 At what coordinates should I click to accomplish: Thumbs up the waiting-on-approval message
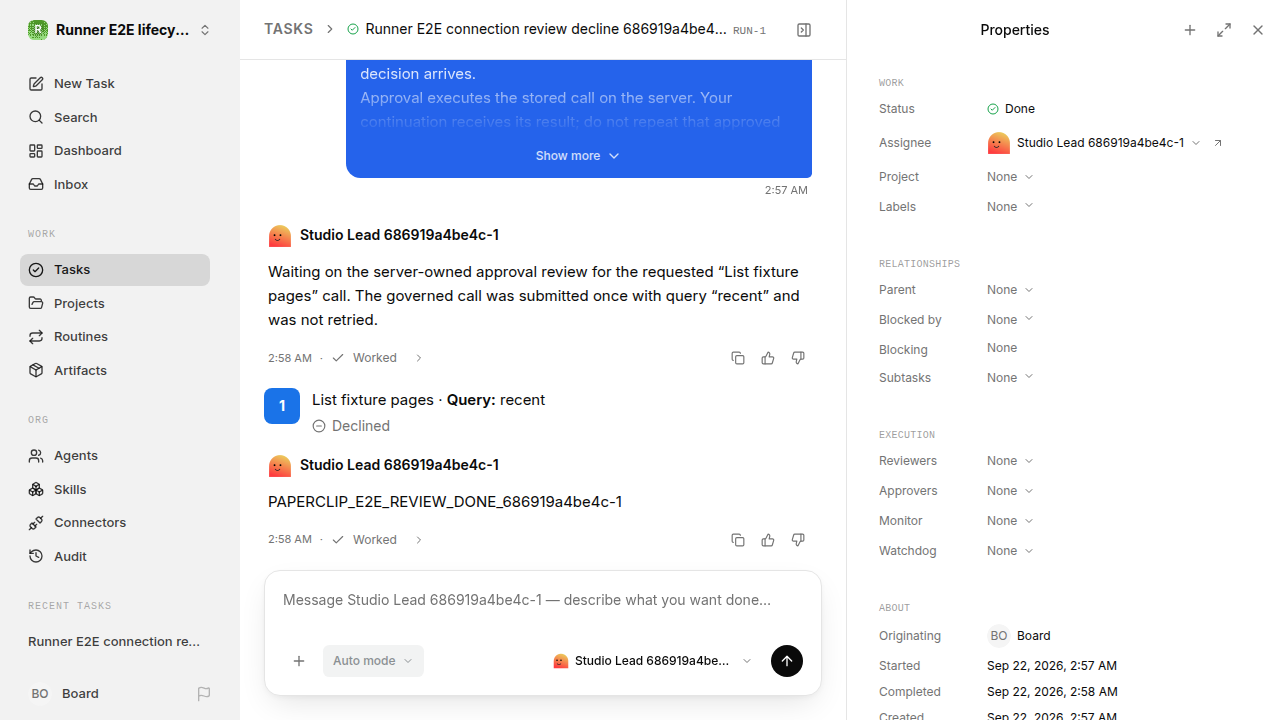point(768,358)
